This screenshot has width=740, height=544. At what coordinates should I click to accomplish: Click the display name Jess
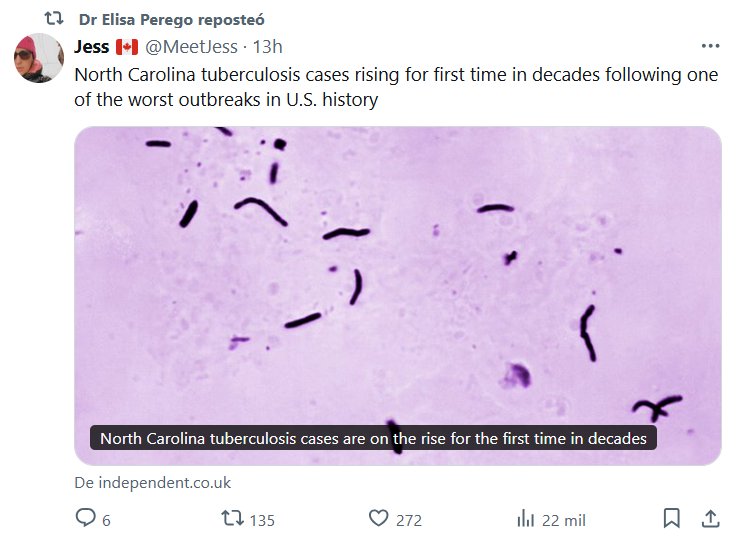click(x=92, y=47)
